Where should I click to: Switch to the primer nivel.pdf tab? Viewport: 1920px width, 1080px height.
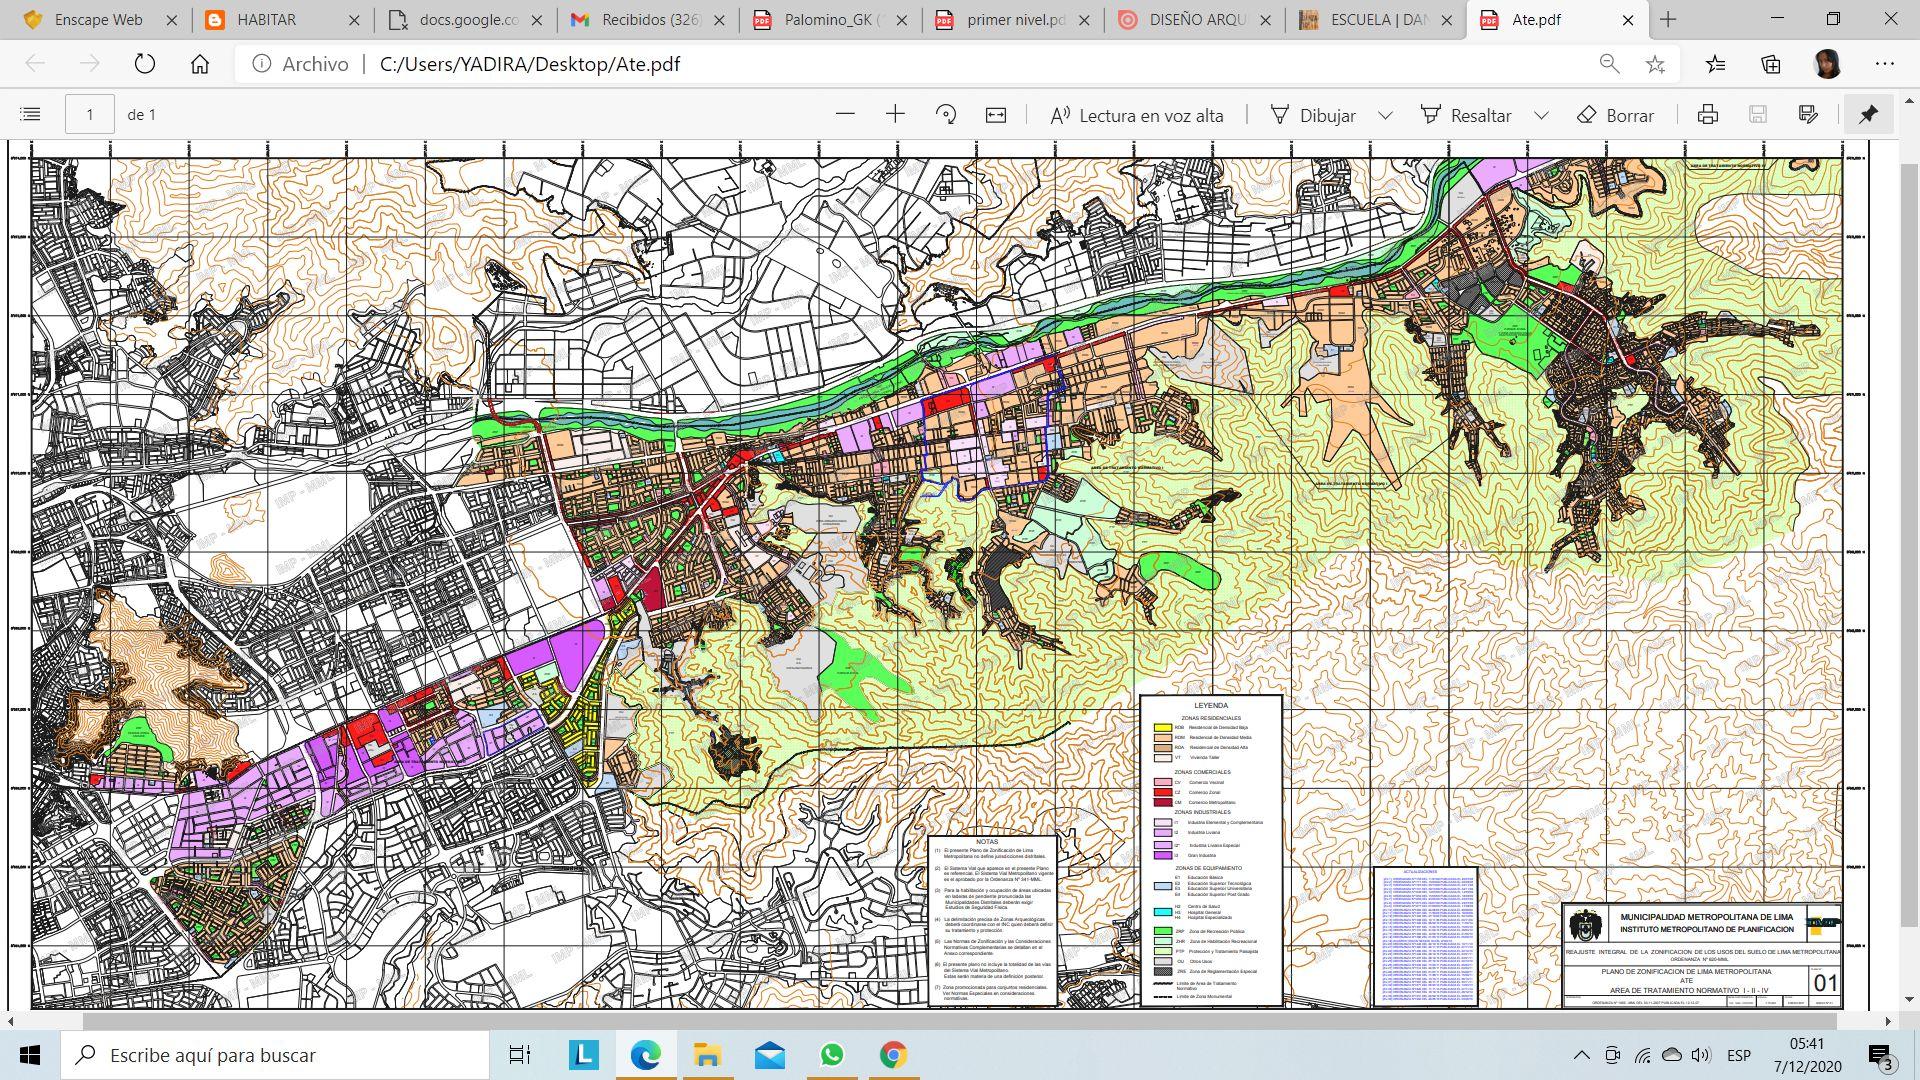click(1014, 19)
